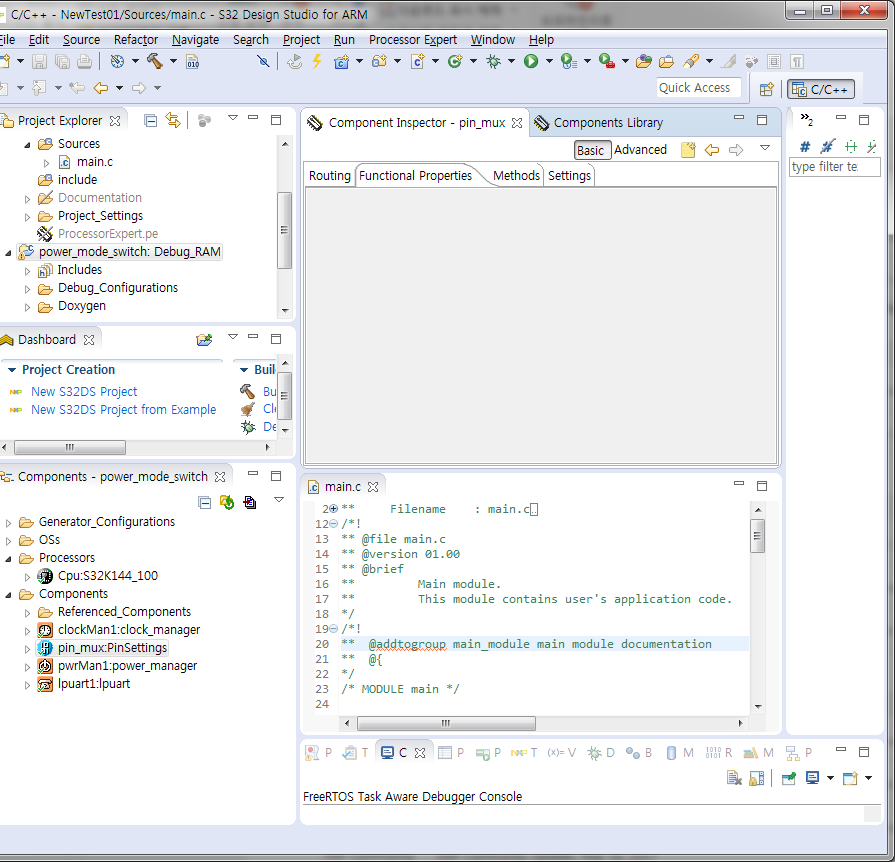Switch to the Settings tab
This screenshot has height=862, width=895.
pyautogui.click(x=569, y=175)
